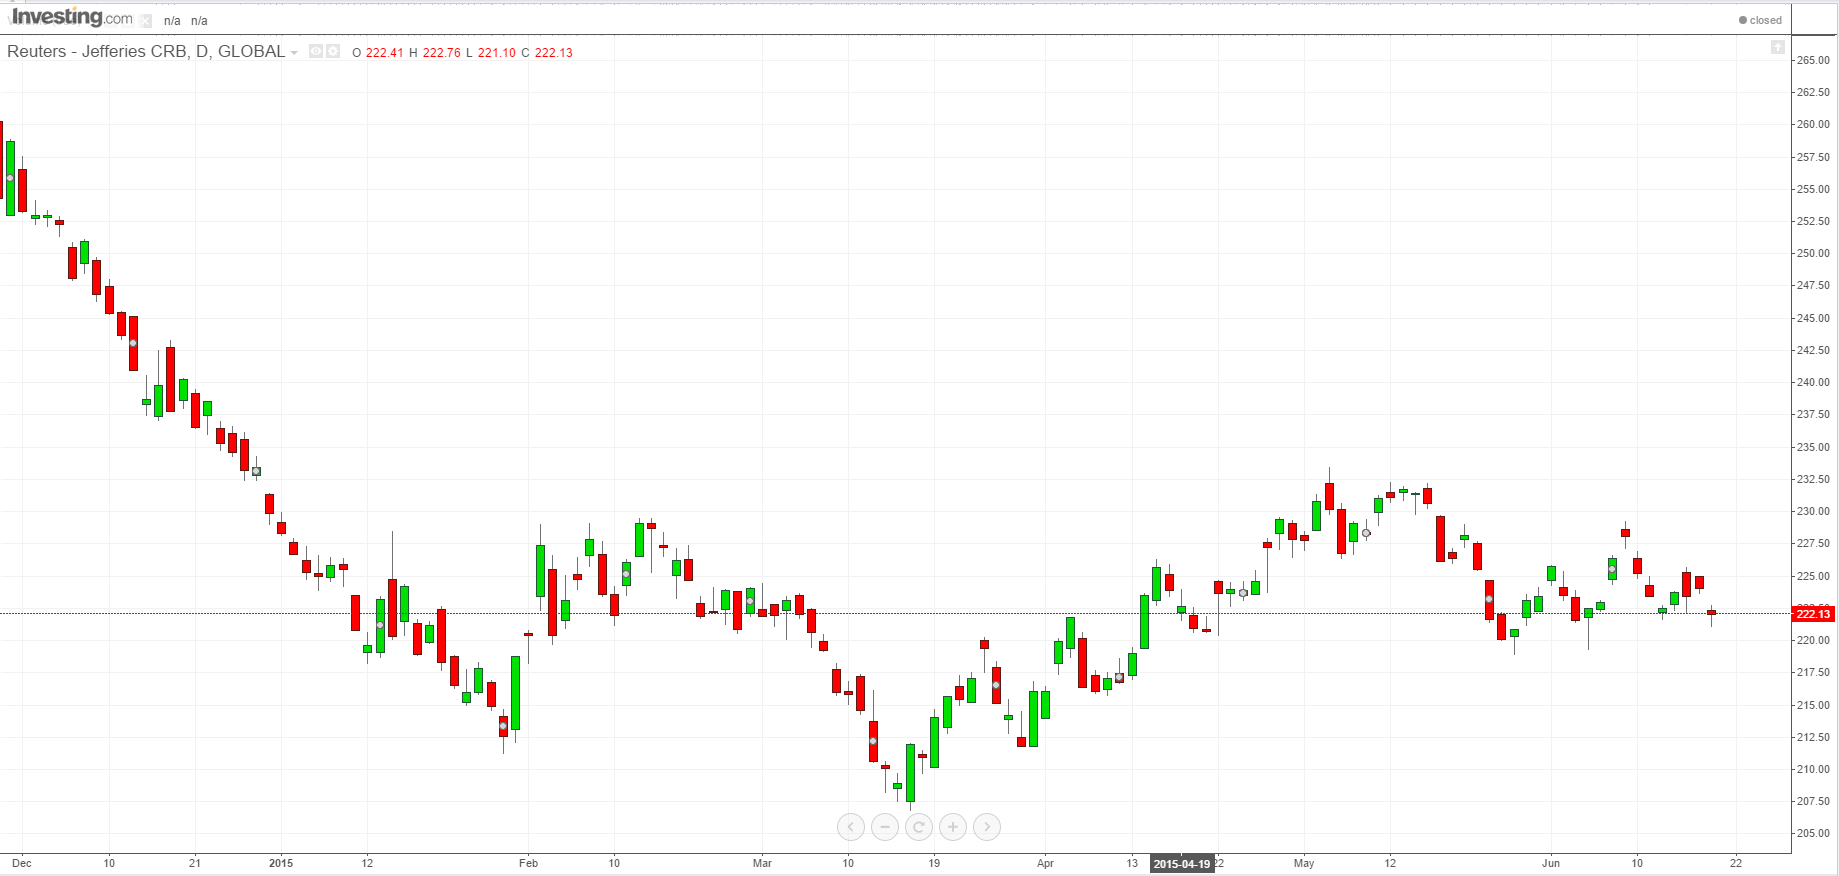
Task: Click the Jun label on the time axis
Action: 1551,863
